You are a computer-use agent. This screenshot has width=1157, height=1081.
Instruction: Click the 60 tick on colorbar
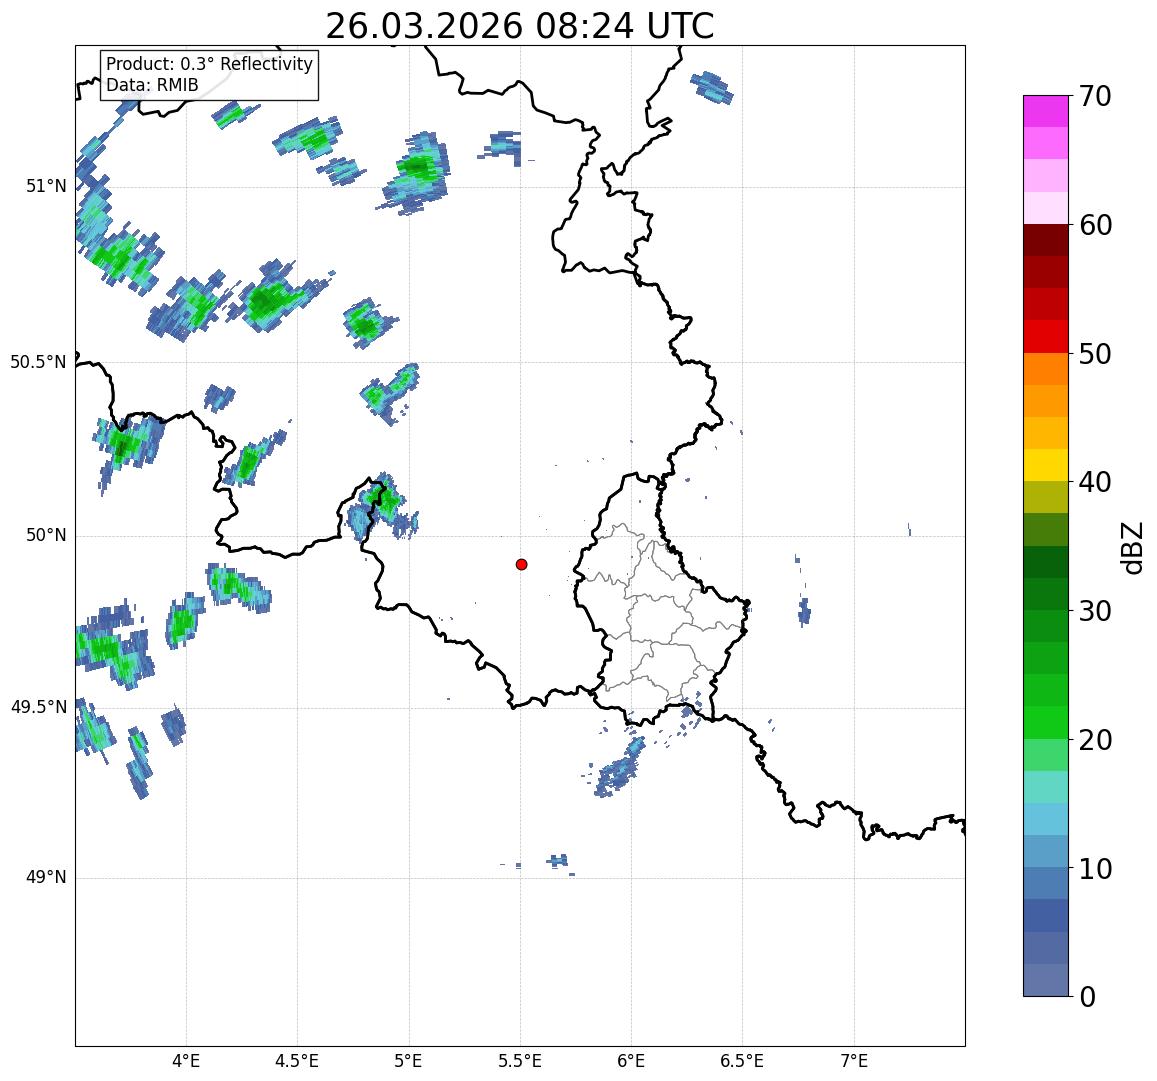click(x=1095, y=224)
